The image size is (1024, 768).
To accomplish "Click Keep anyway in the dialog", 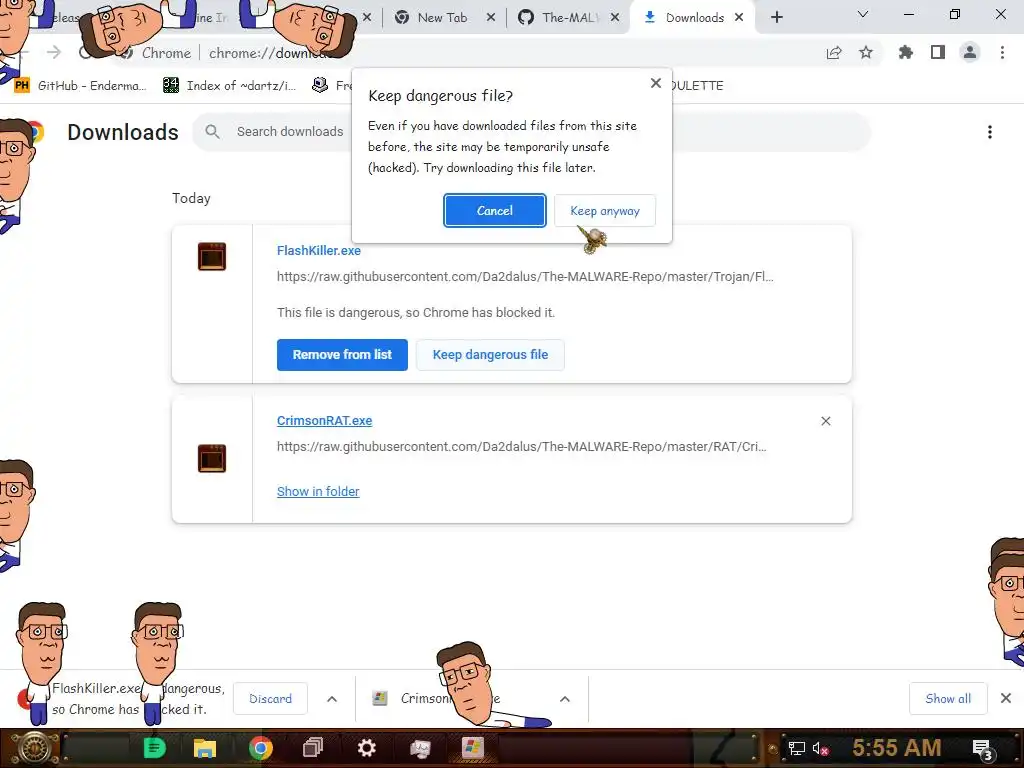I will point(605,210).
